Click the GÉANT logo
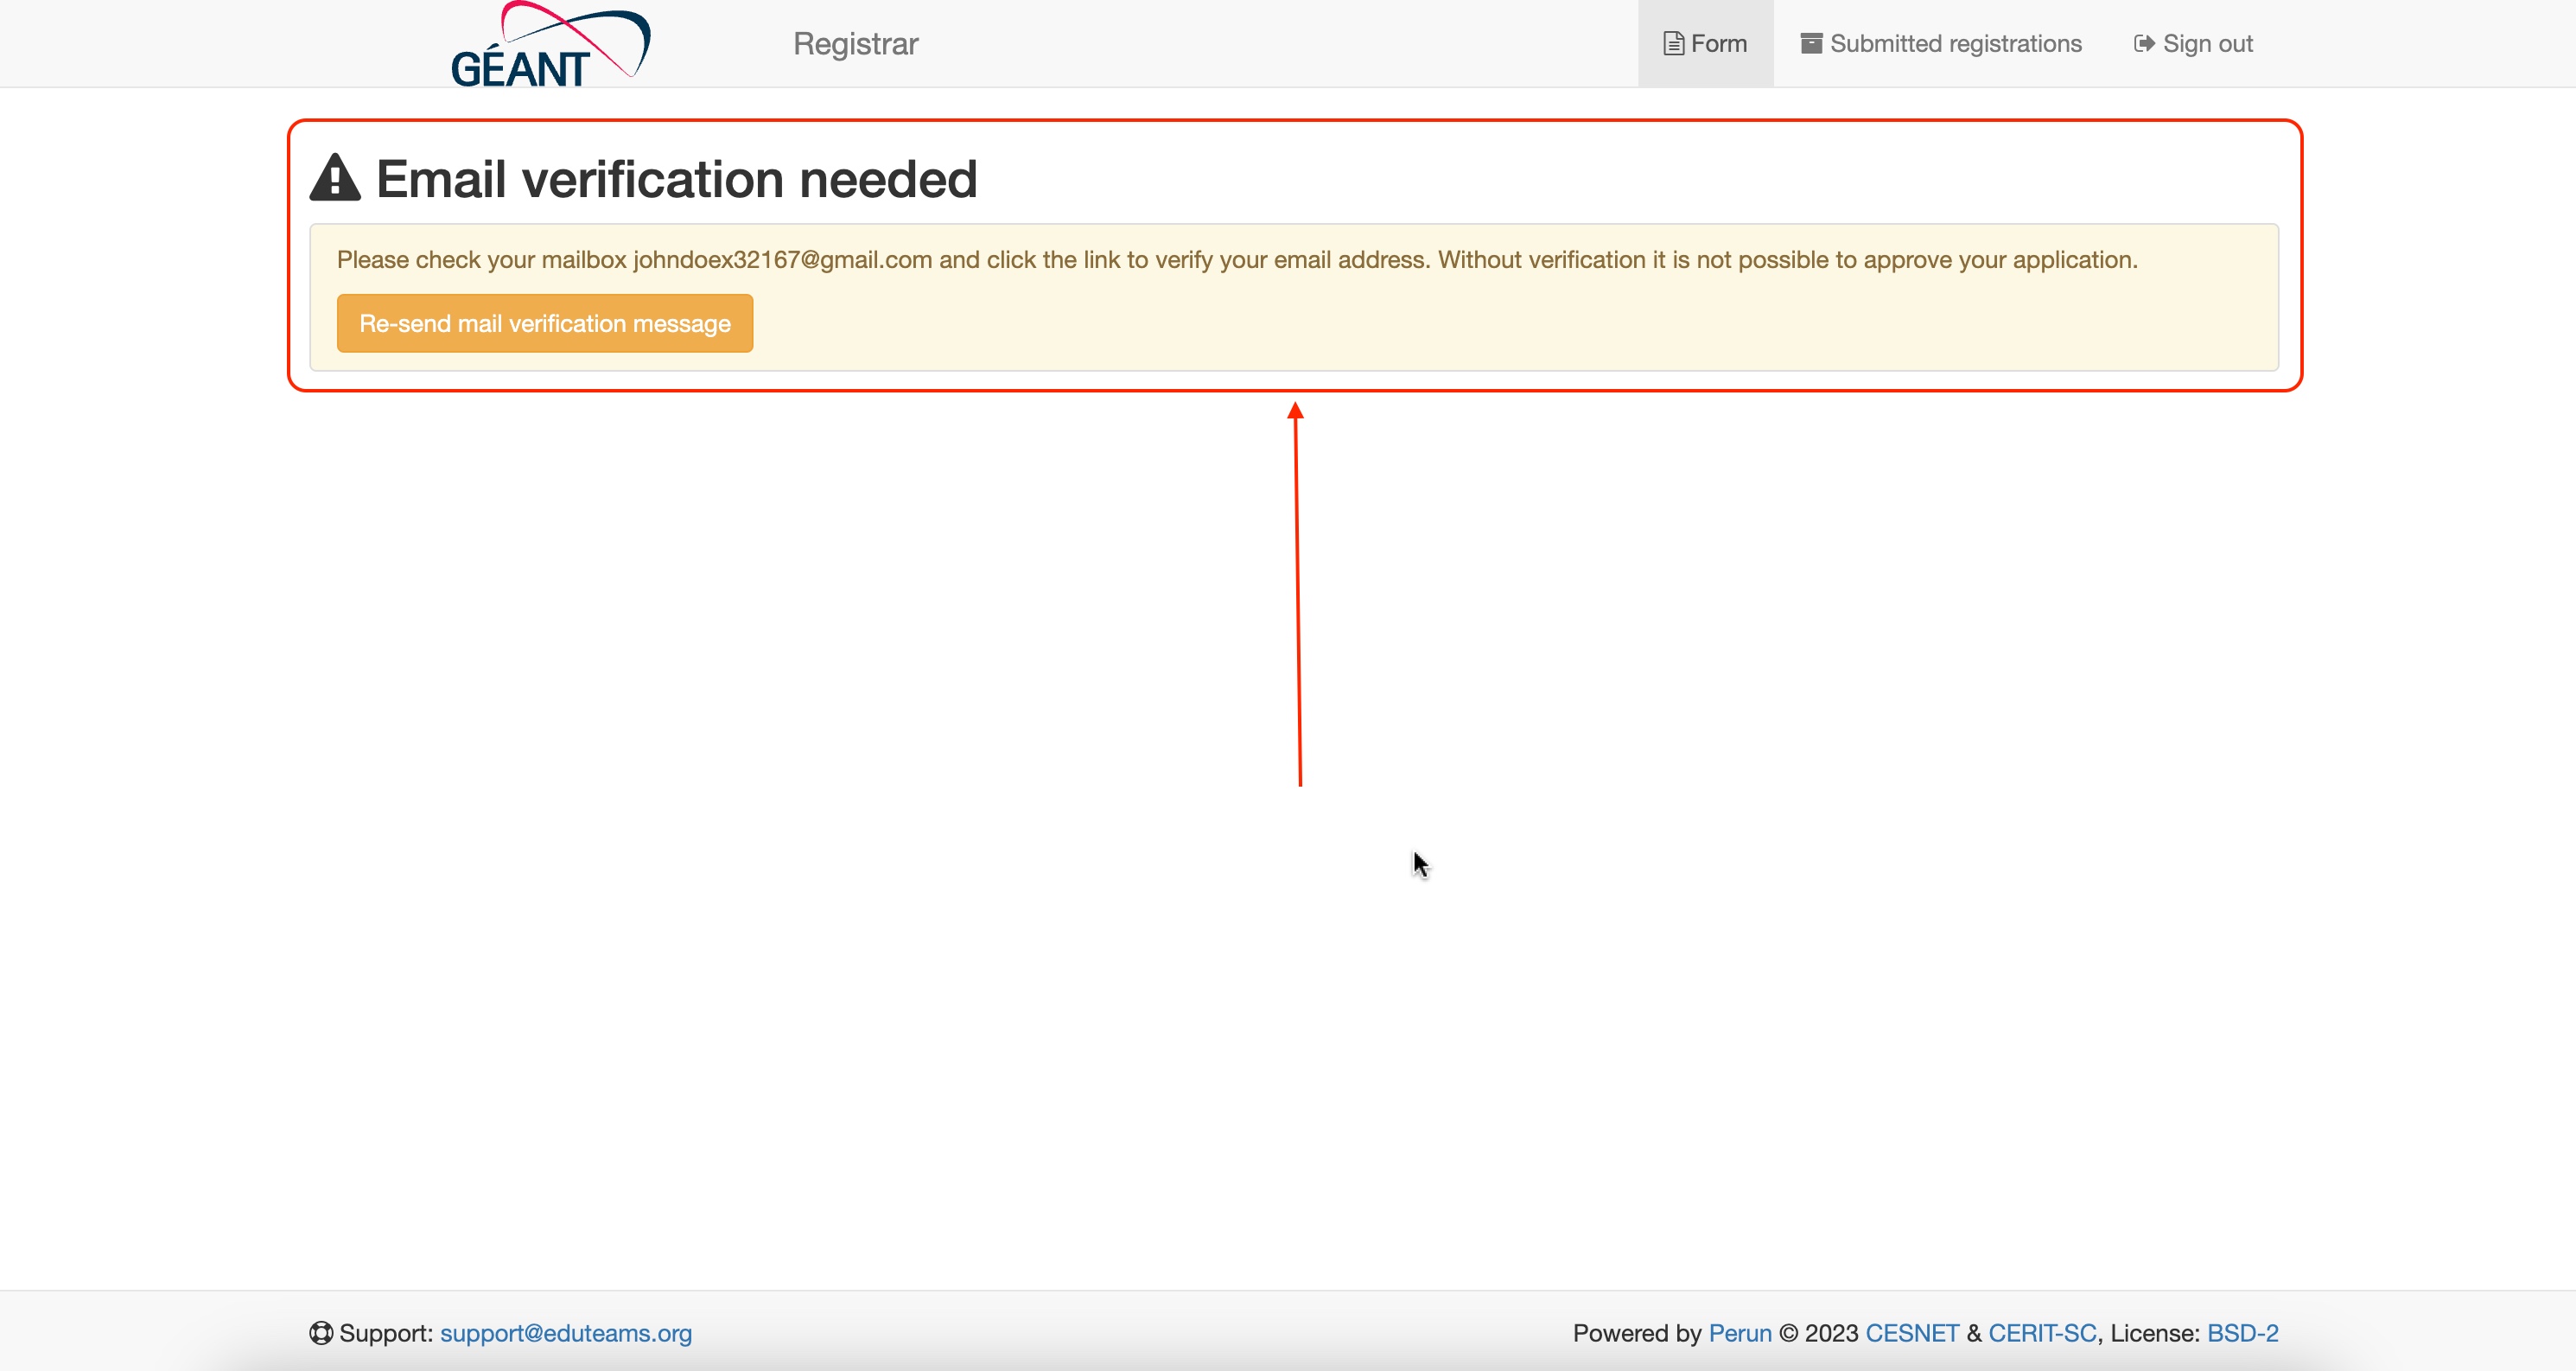This screenshot has height=1371, width=2576. [x=550, y=44]
